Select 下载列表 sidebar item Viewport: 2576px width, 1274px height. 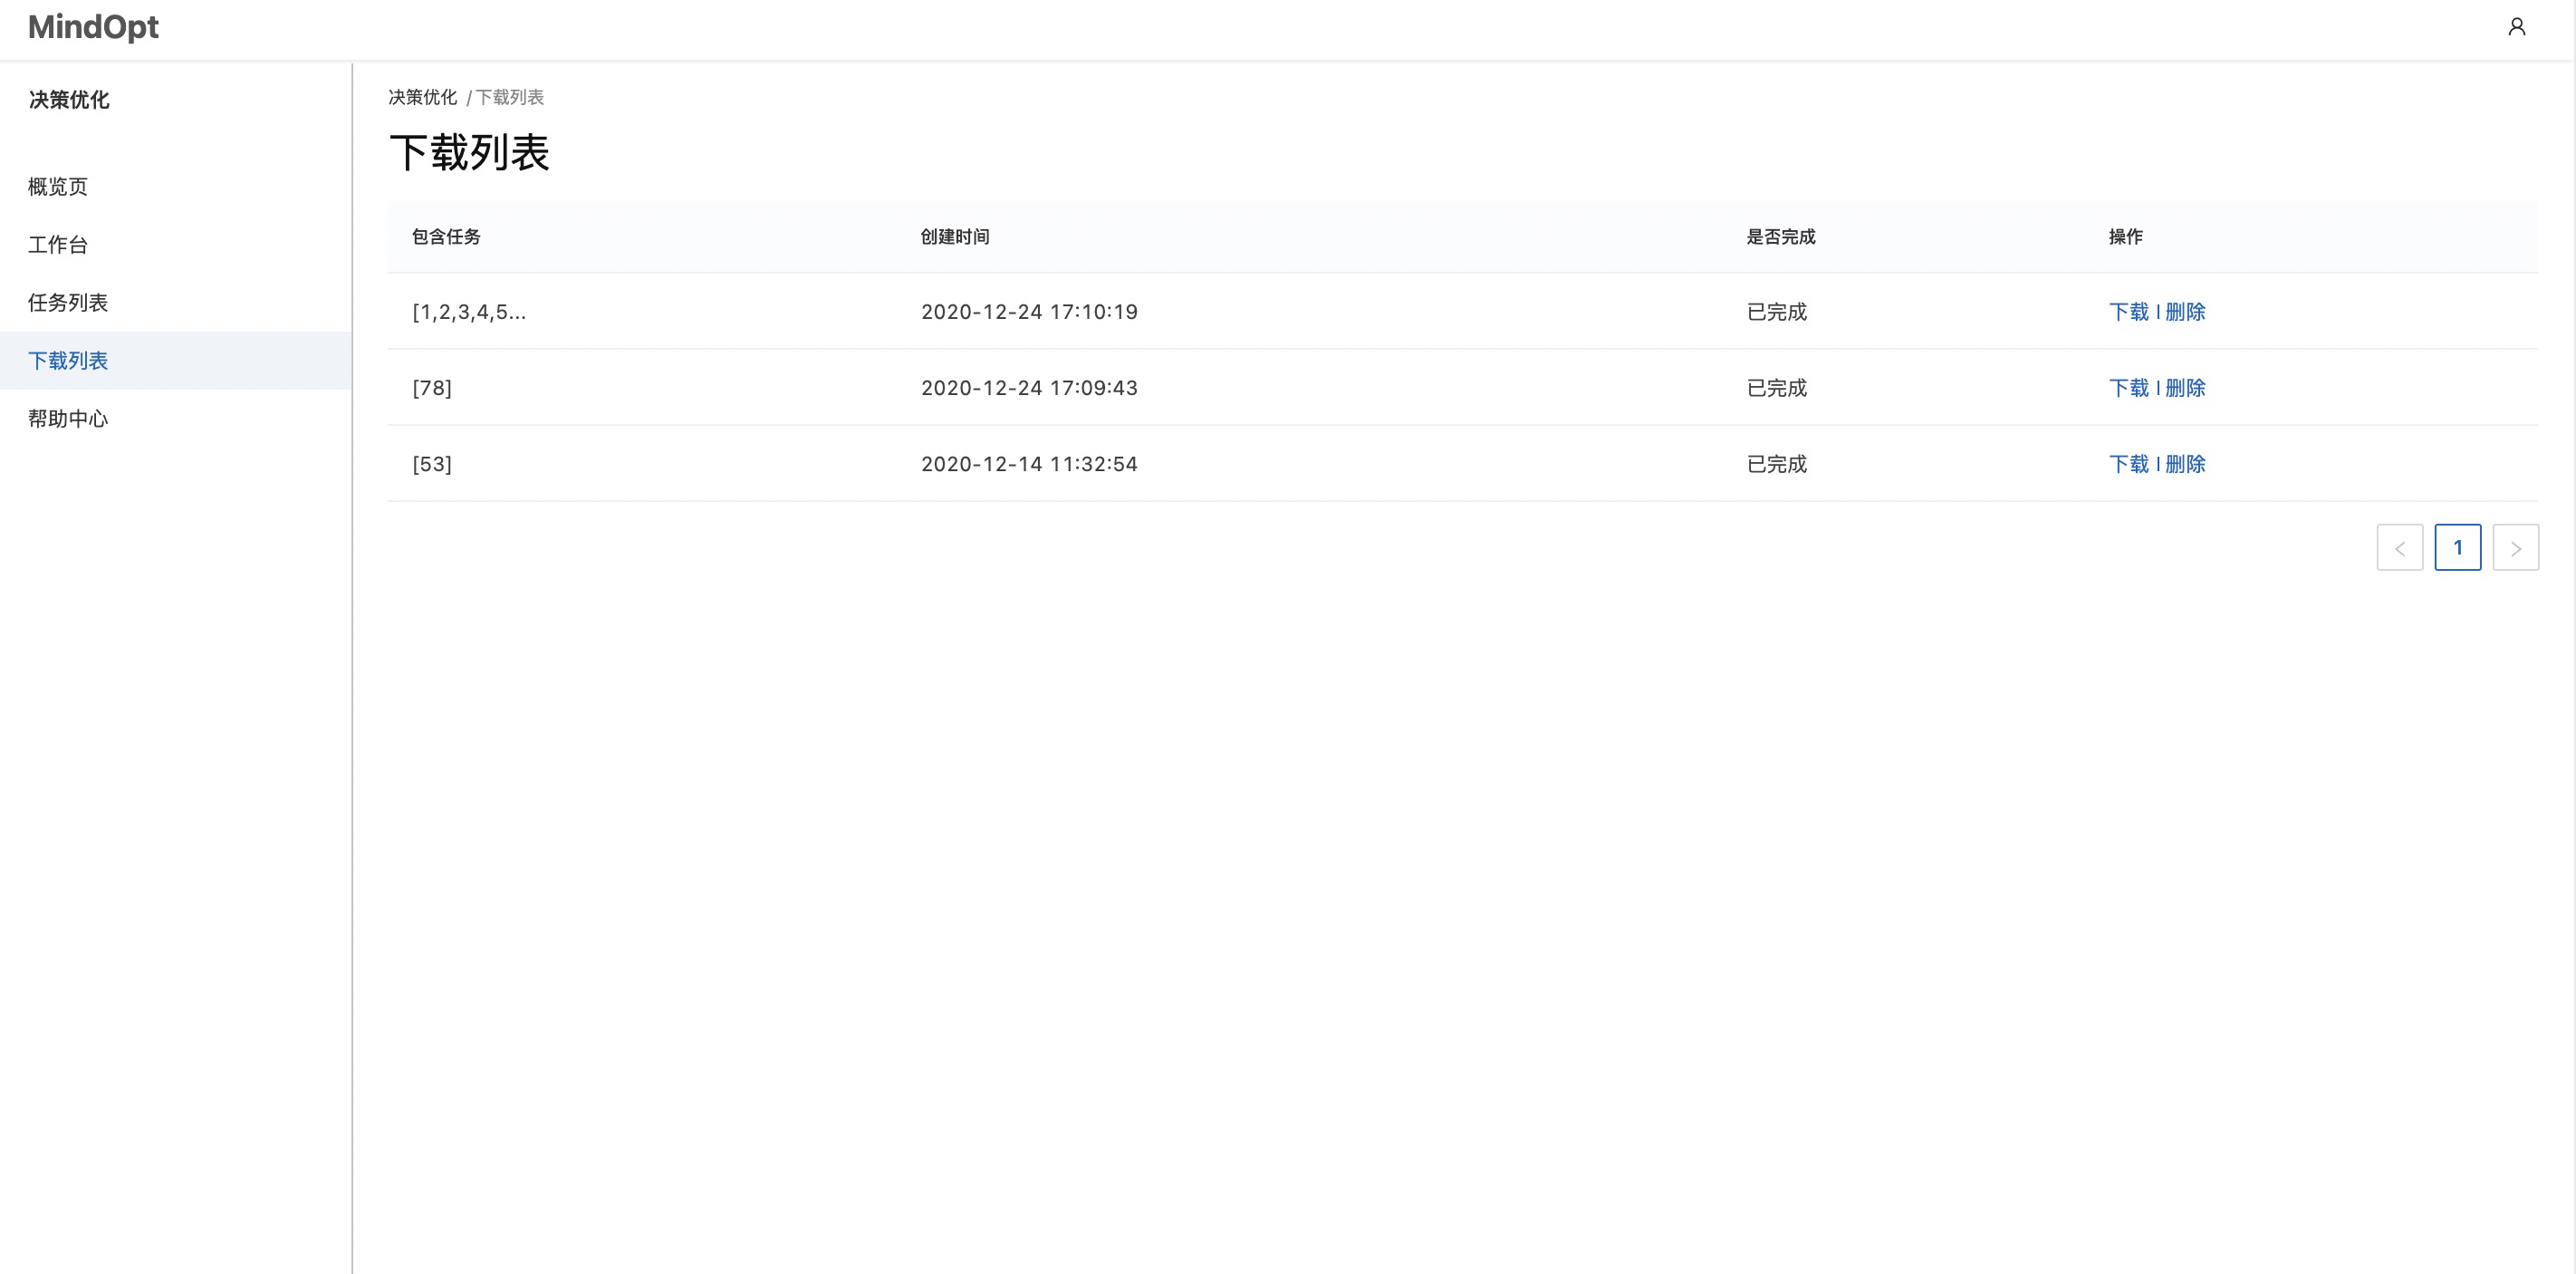click(68, 361)
